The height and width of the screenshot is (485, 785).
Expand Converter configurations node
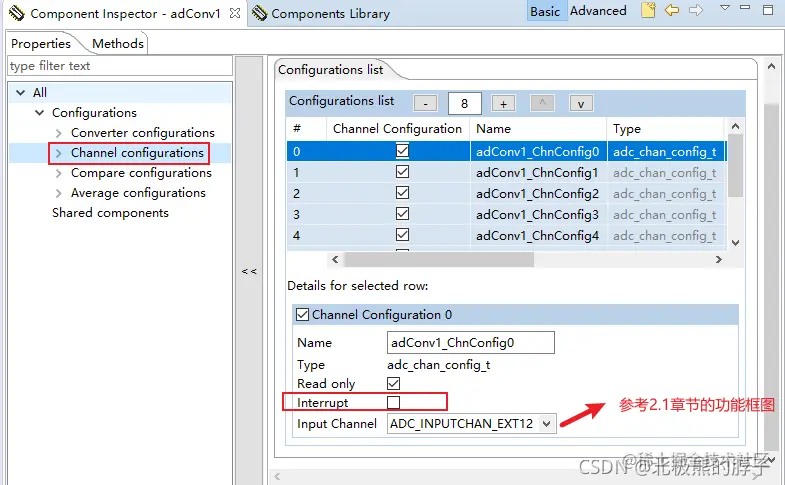[59, 133]
